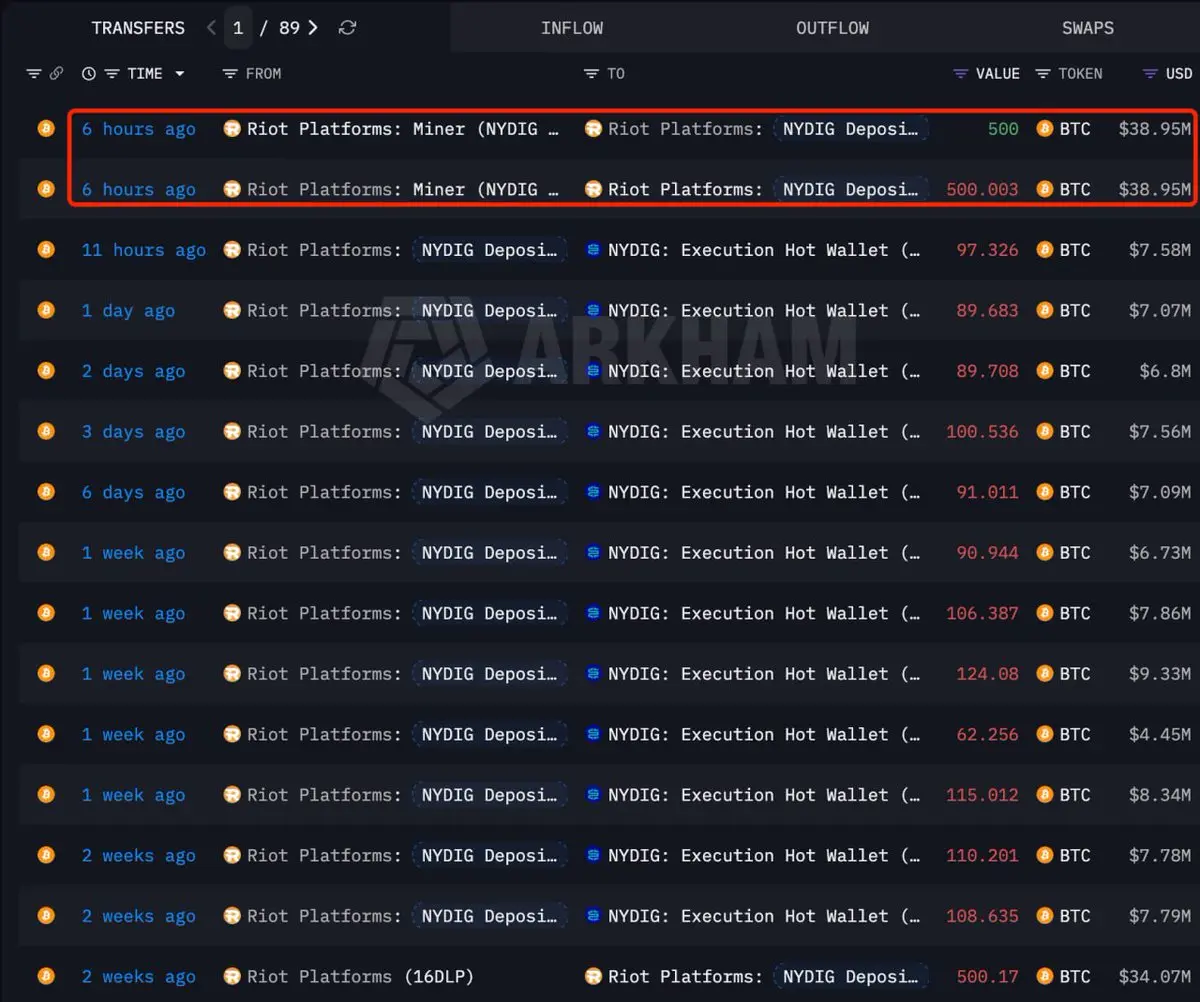The width and height of the screenshot is (1200, 1002).
Task: Switch to the INFLOW tab
Action: click(572, 28)
